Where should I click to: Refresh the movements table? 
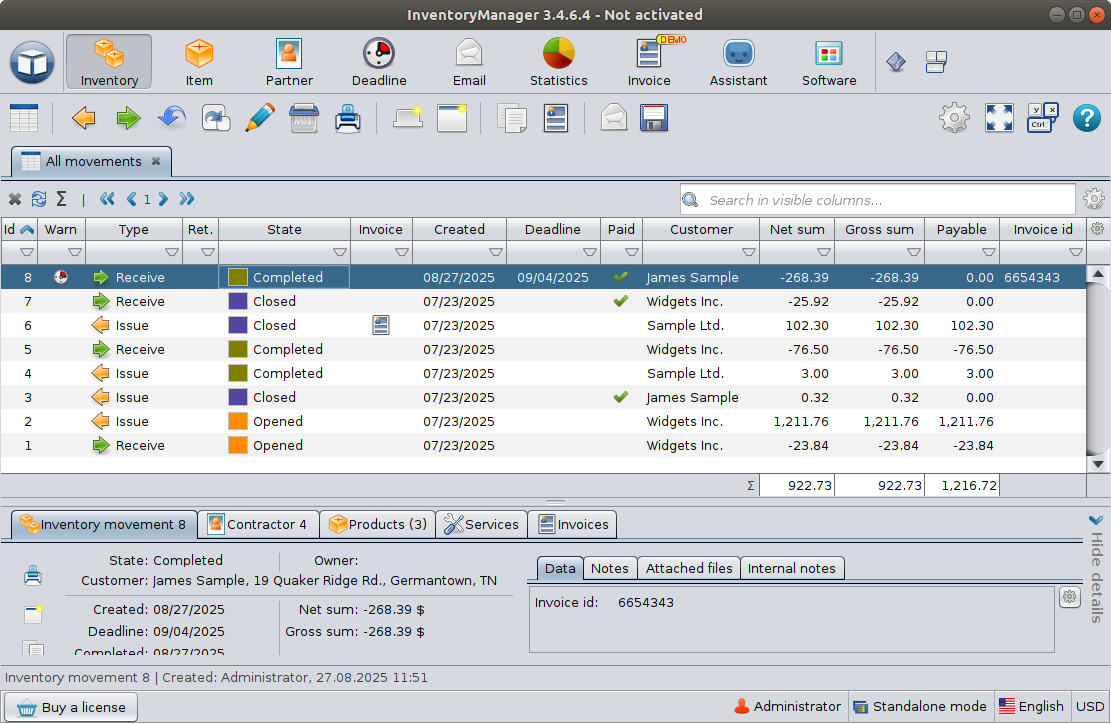click(39, 200)
